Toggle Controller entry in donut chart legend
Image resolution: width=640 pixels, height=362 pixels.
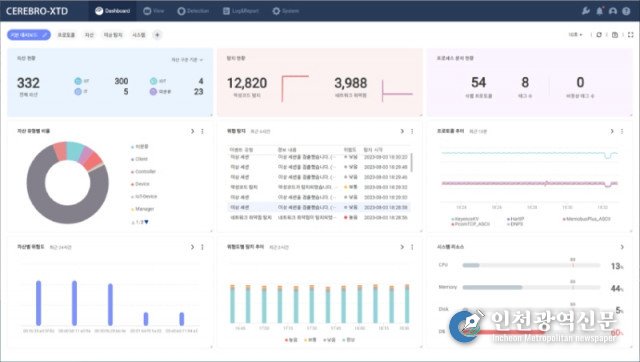point(143,172)
